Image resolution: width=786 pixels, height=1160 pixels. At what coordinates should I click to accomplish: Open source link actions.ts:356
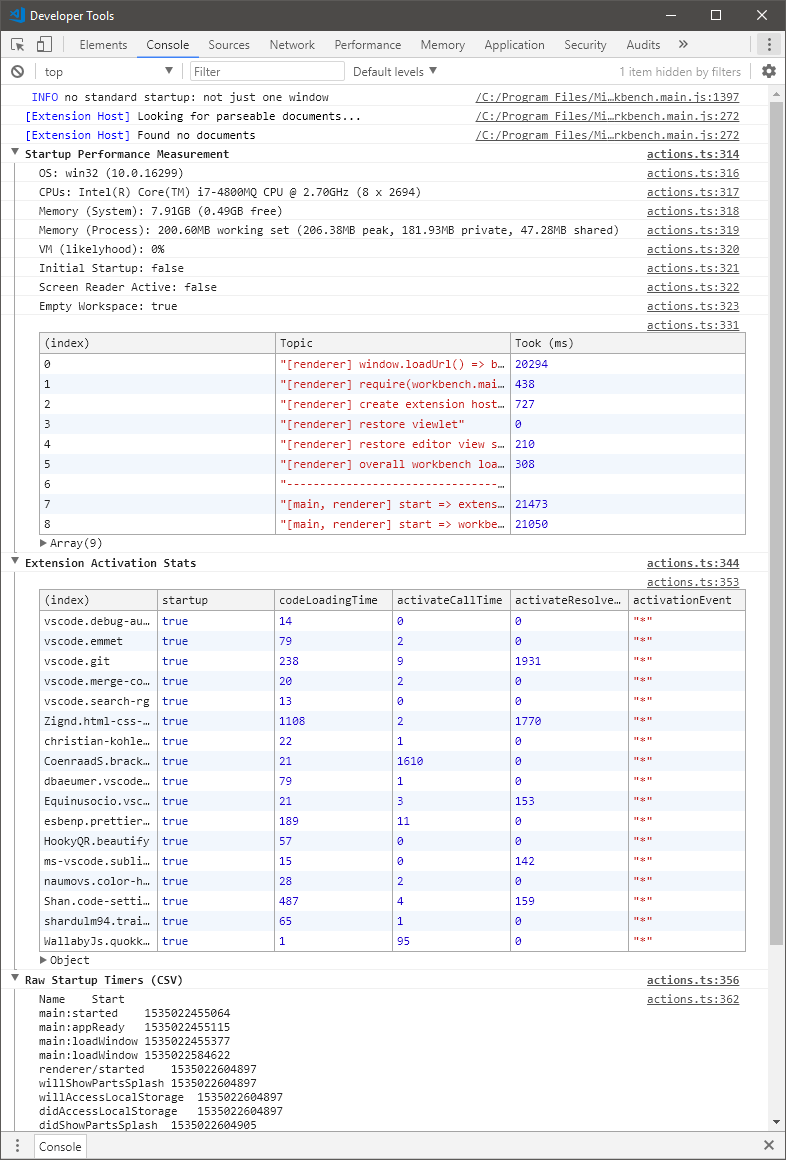693,979
